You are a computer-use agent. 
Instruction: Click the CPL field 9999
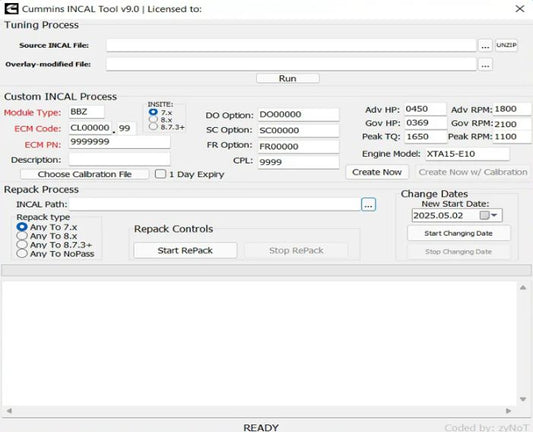pos(298,162)
